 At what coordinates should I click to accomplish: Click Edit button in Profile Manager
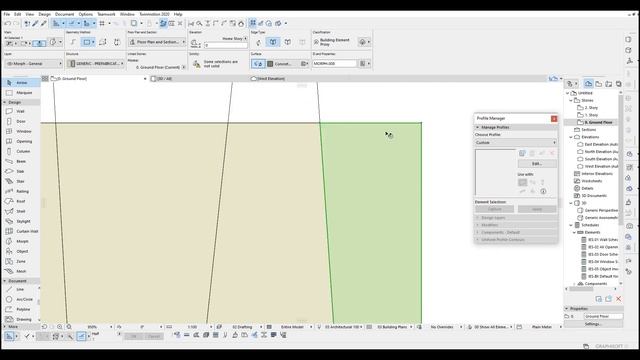point(537,164)
